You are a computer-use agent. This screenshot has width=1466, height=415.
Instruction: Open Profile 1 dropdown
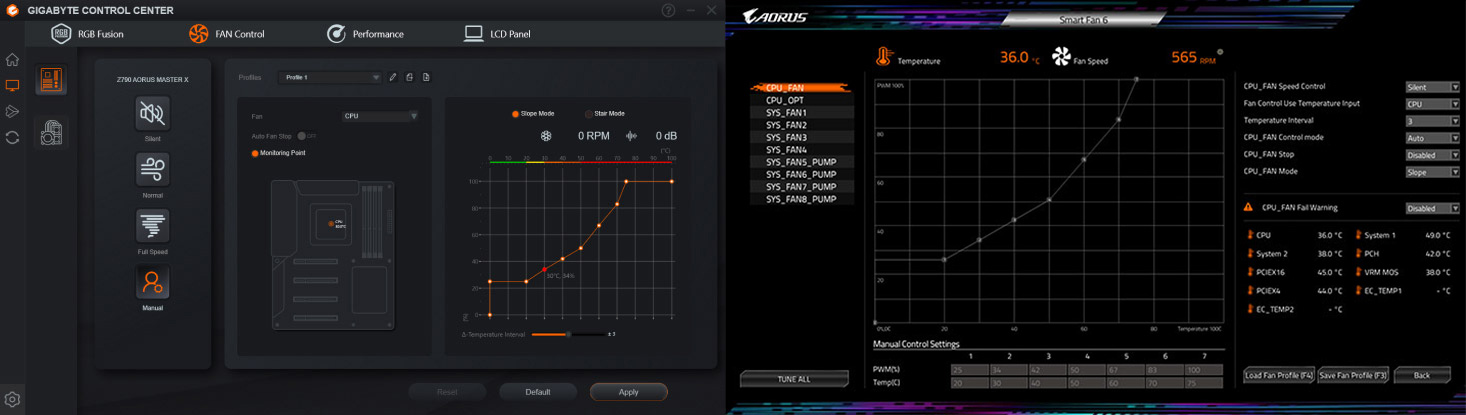pos(331,77)
